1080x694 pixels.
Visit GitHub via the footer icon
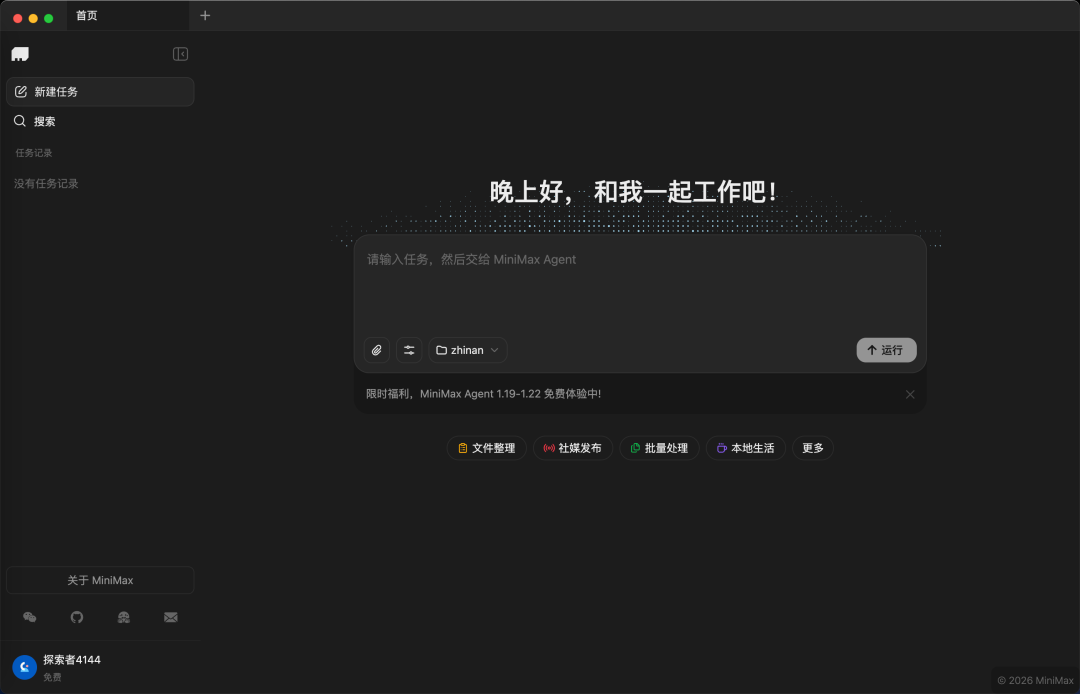coord(77,618)
